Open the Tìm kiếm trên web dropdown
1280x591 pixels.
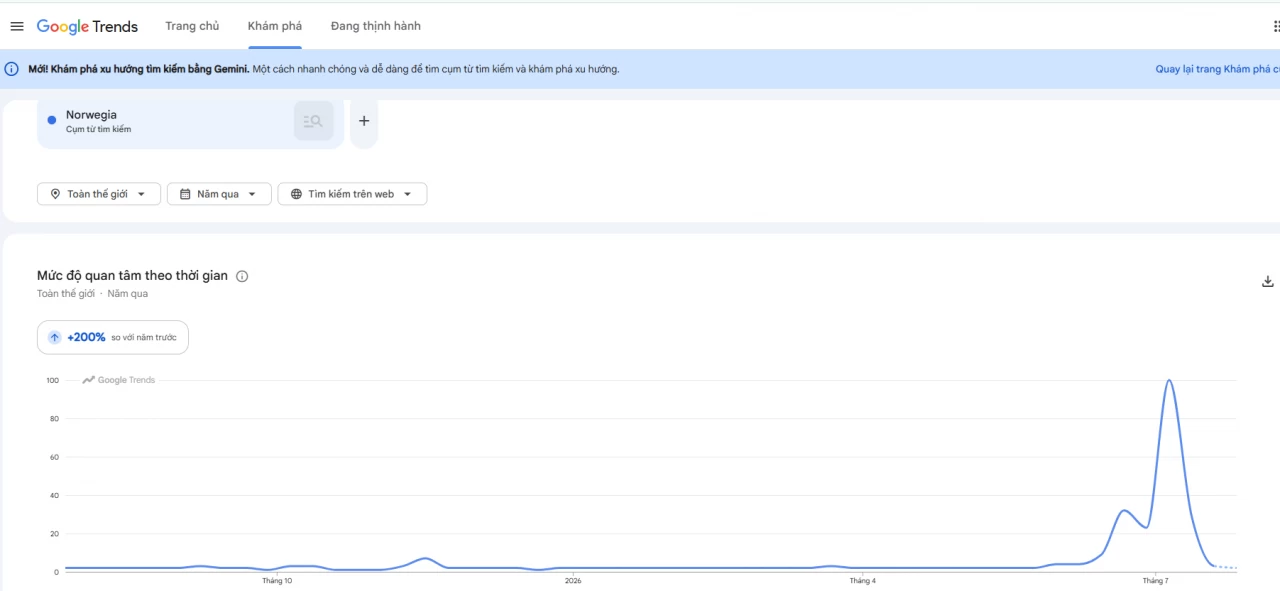352,194
